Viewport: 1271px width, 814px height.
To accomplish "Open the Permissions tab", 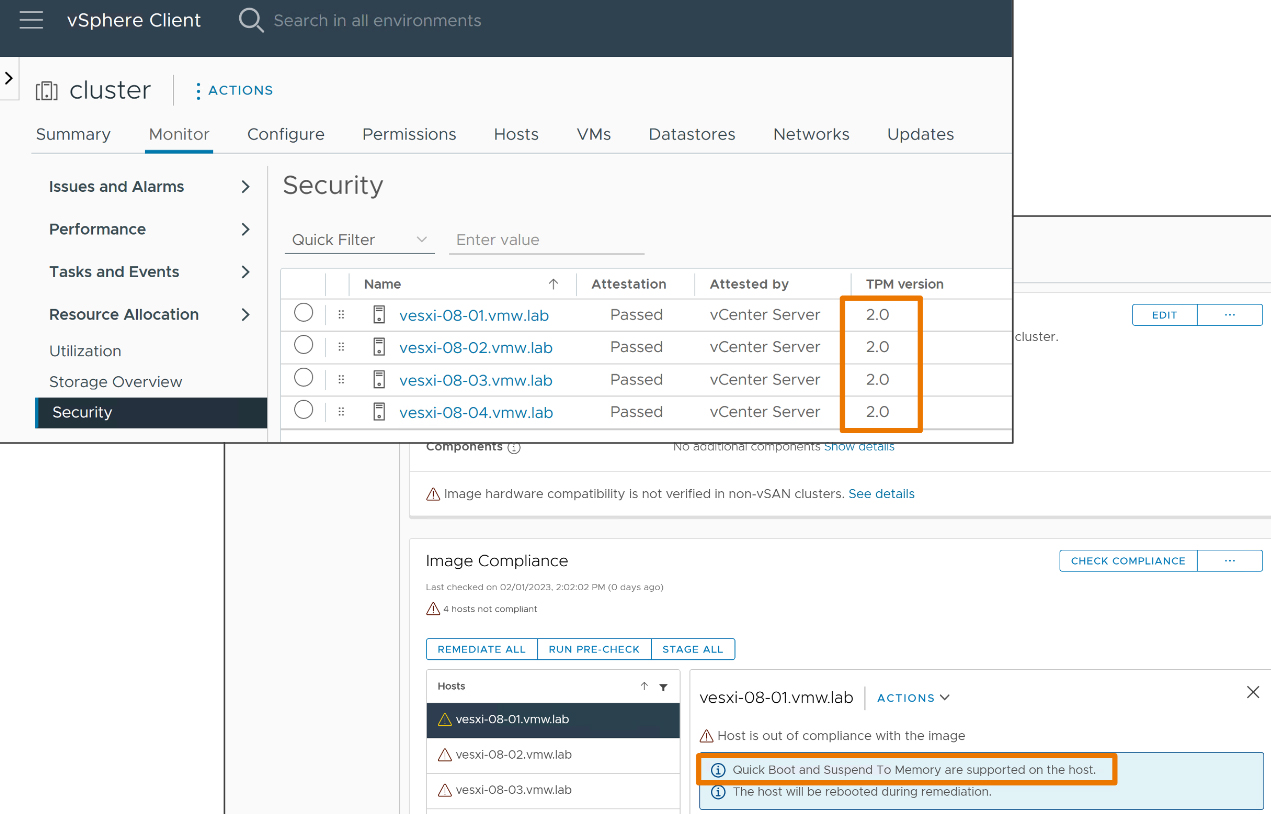I will 409,134.
